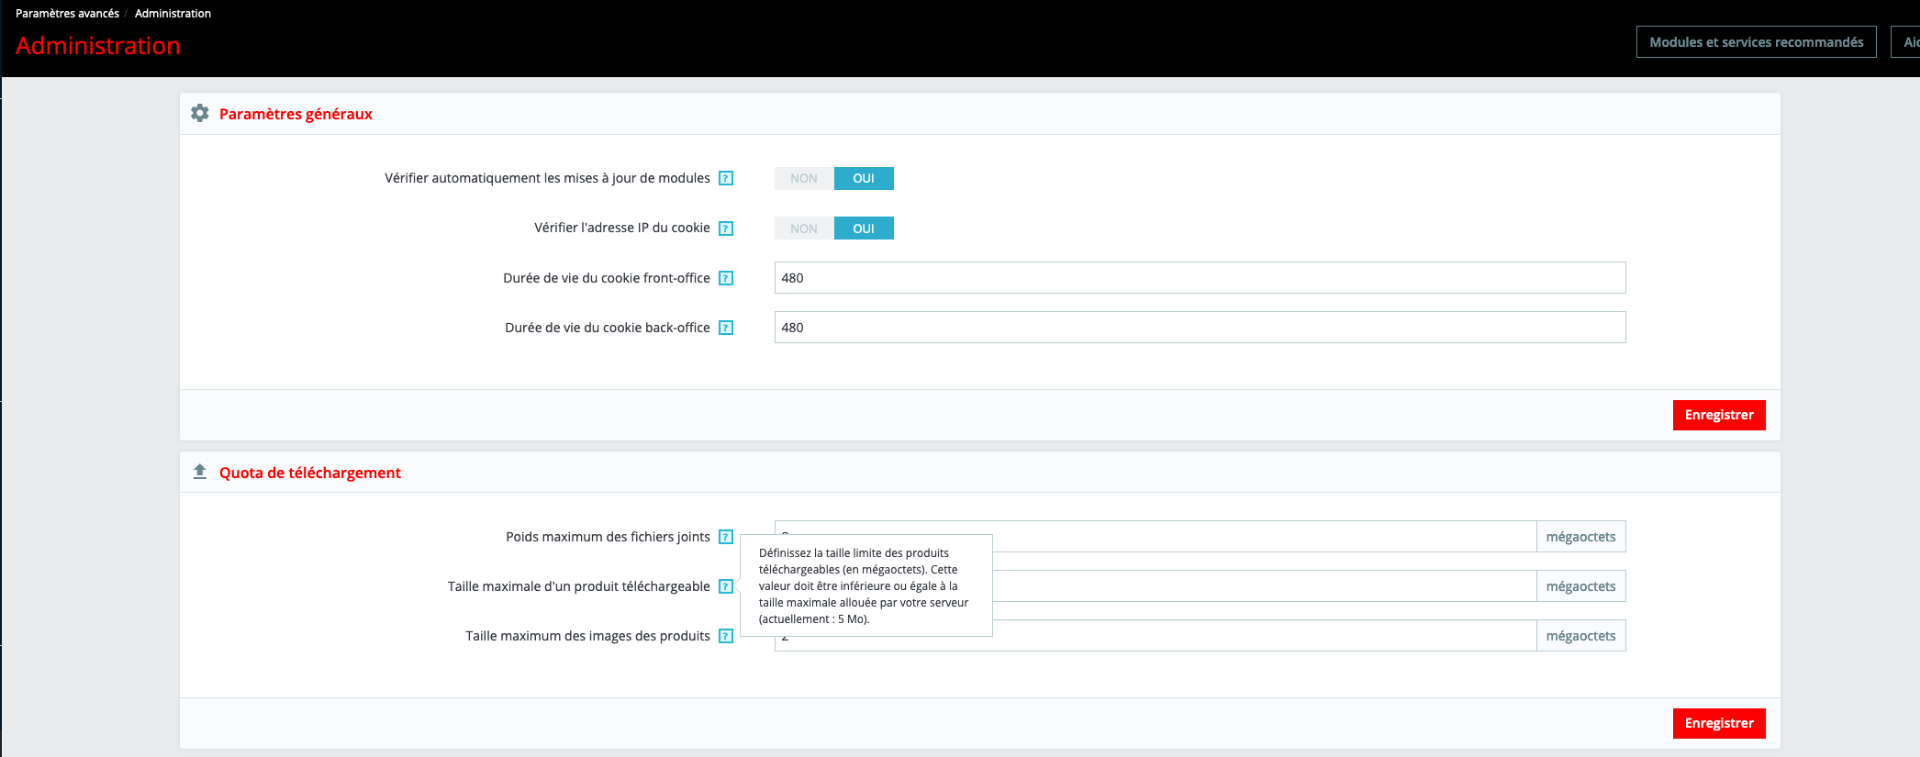Select OUI for cookie IP verification
This screenshot has width=1920, height=757.
(x=864, y=228)
